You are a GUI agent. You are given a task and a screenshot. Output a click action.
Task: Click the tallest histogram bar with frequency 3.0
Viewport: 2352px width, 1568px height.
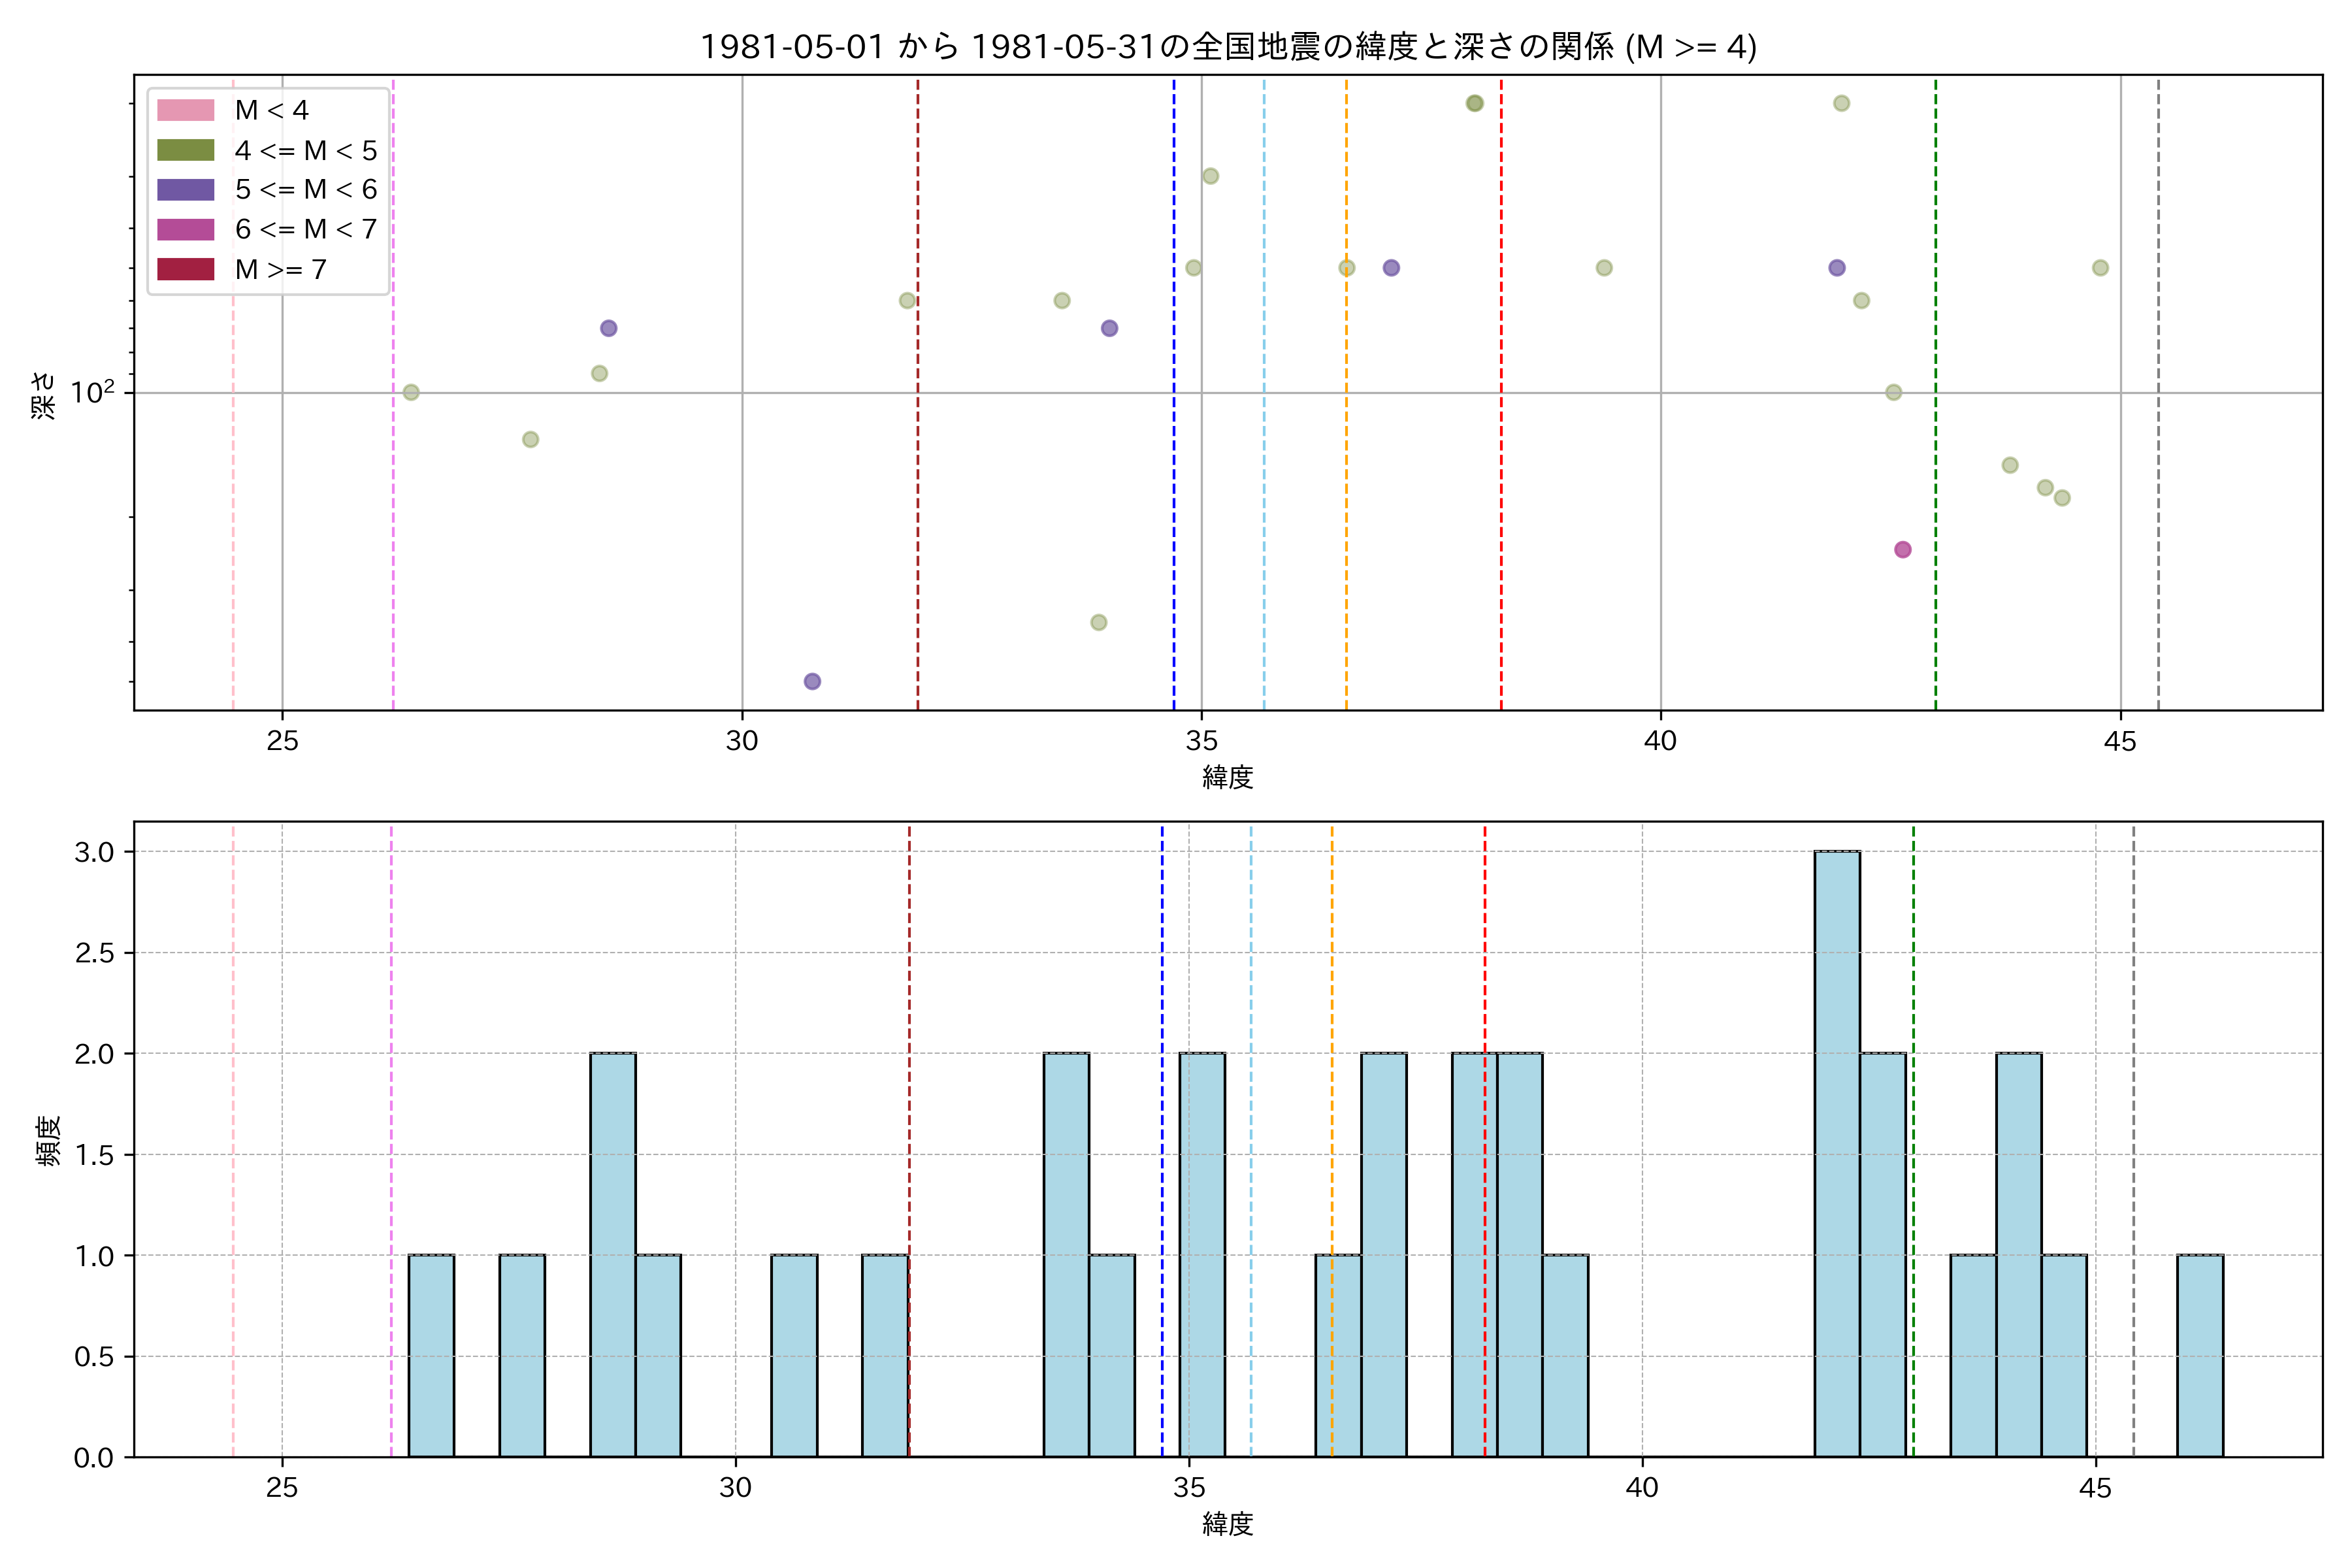pyautogui.click(x=1837, y=1153)
